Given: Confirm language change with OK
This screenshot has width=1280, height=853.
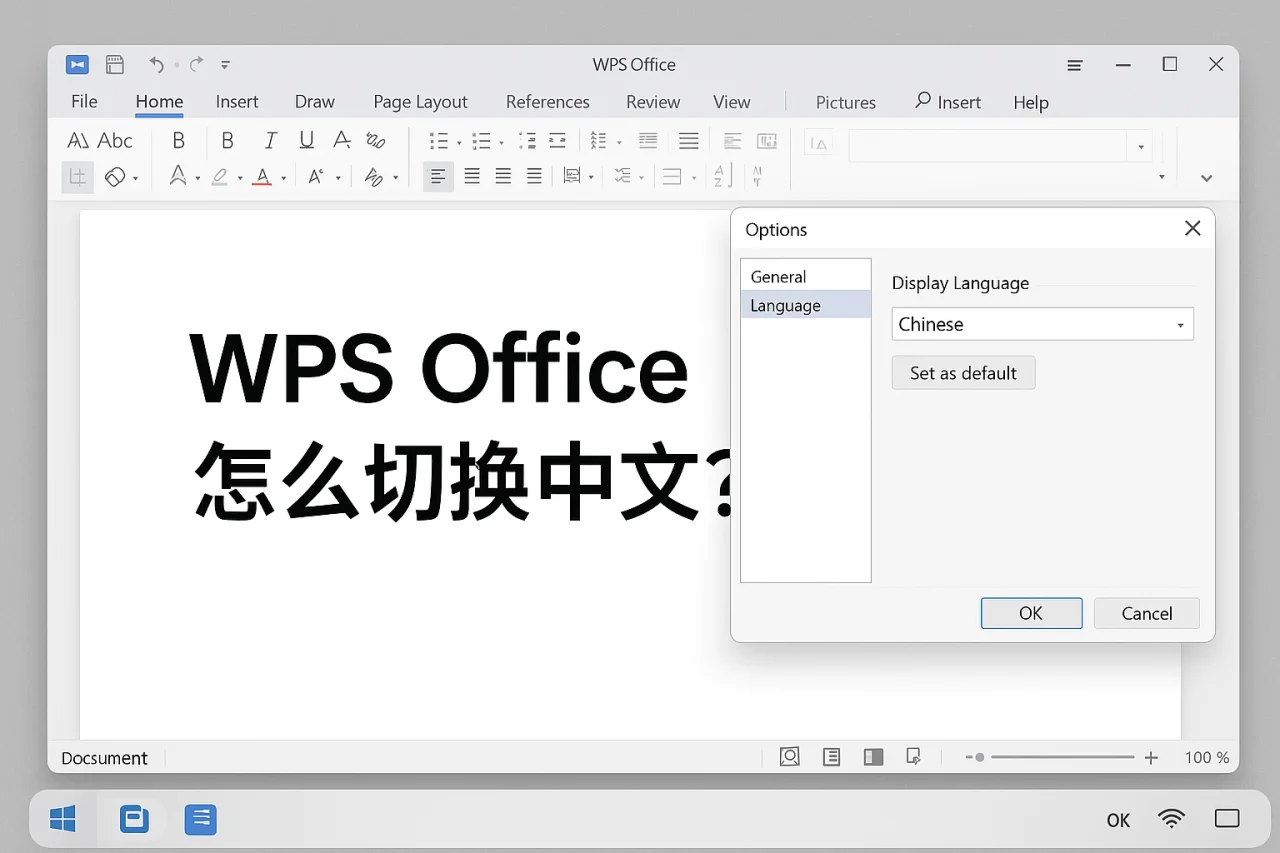Looking at the screenshot, I should (1031, 613).
